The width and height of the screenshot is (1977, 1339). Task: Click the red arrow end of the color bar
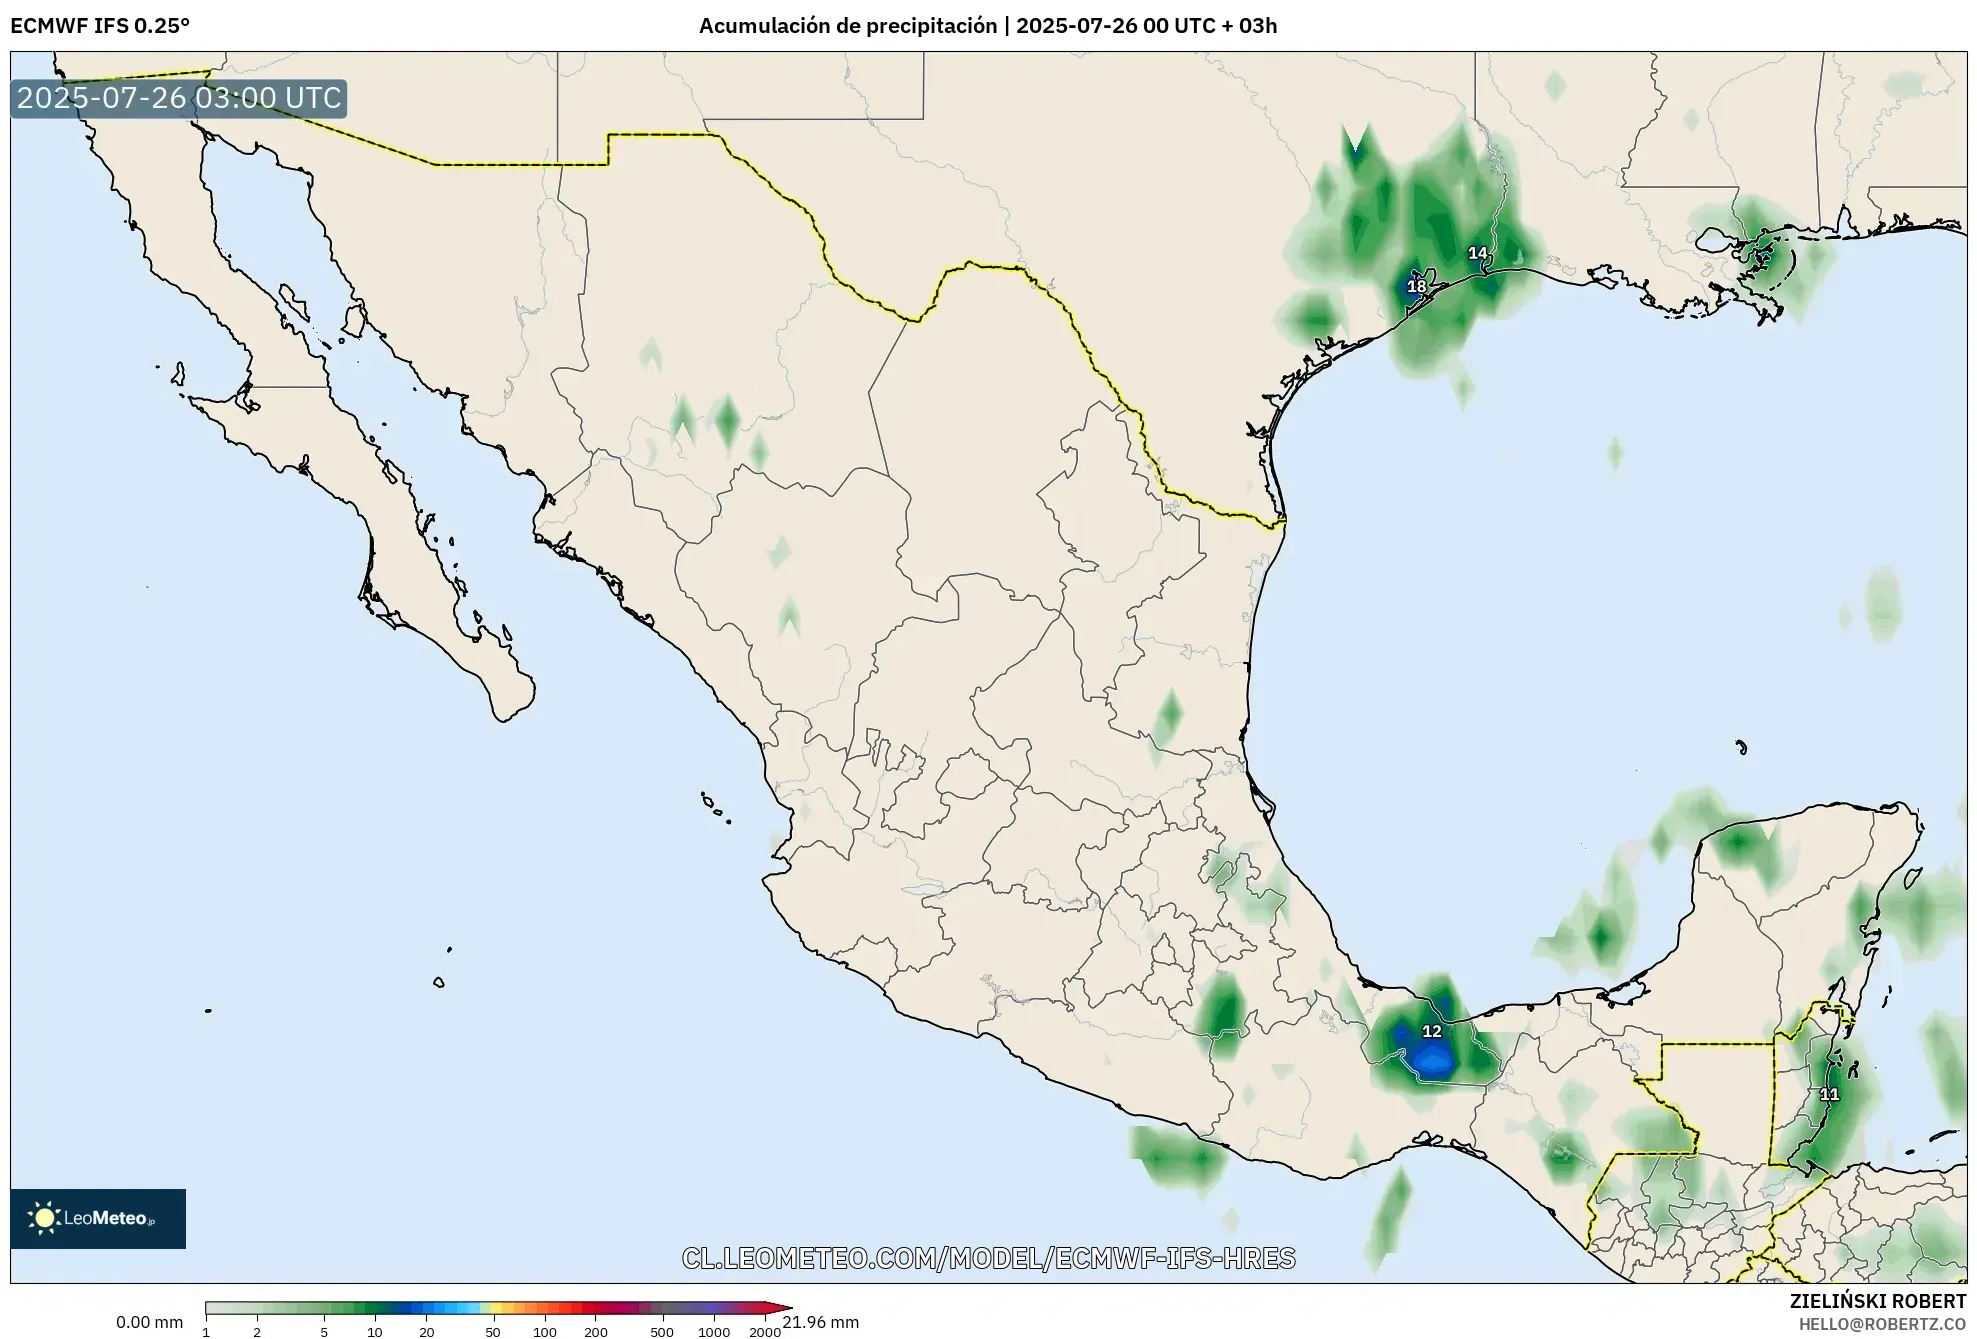click(x=778, y=1307)
